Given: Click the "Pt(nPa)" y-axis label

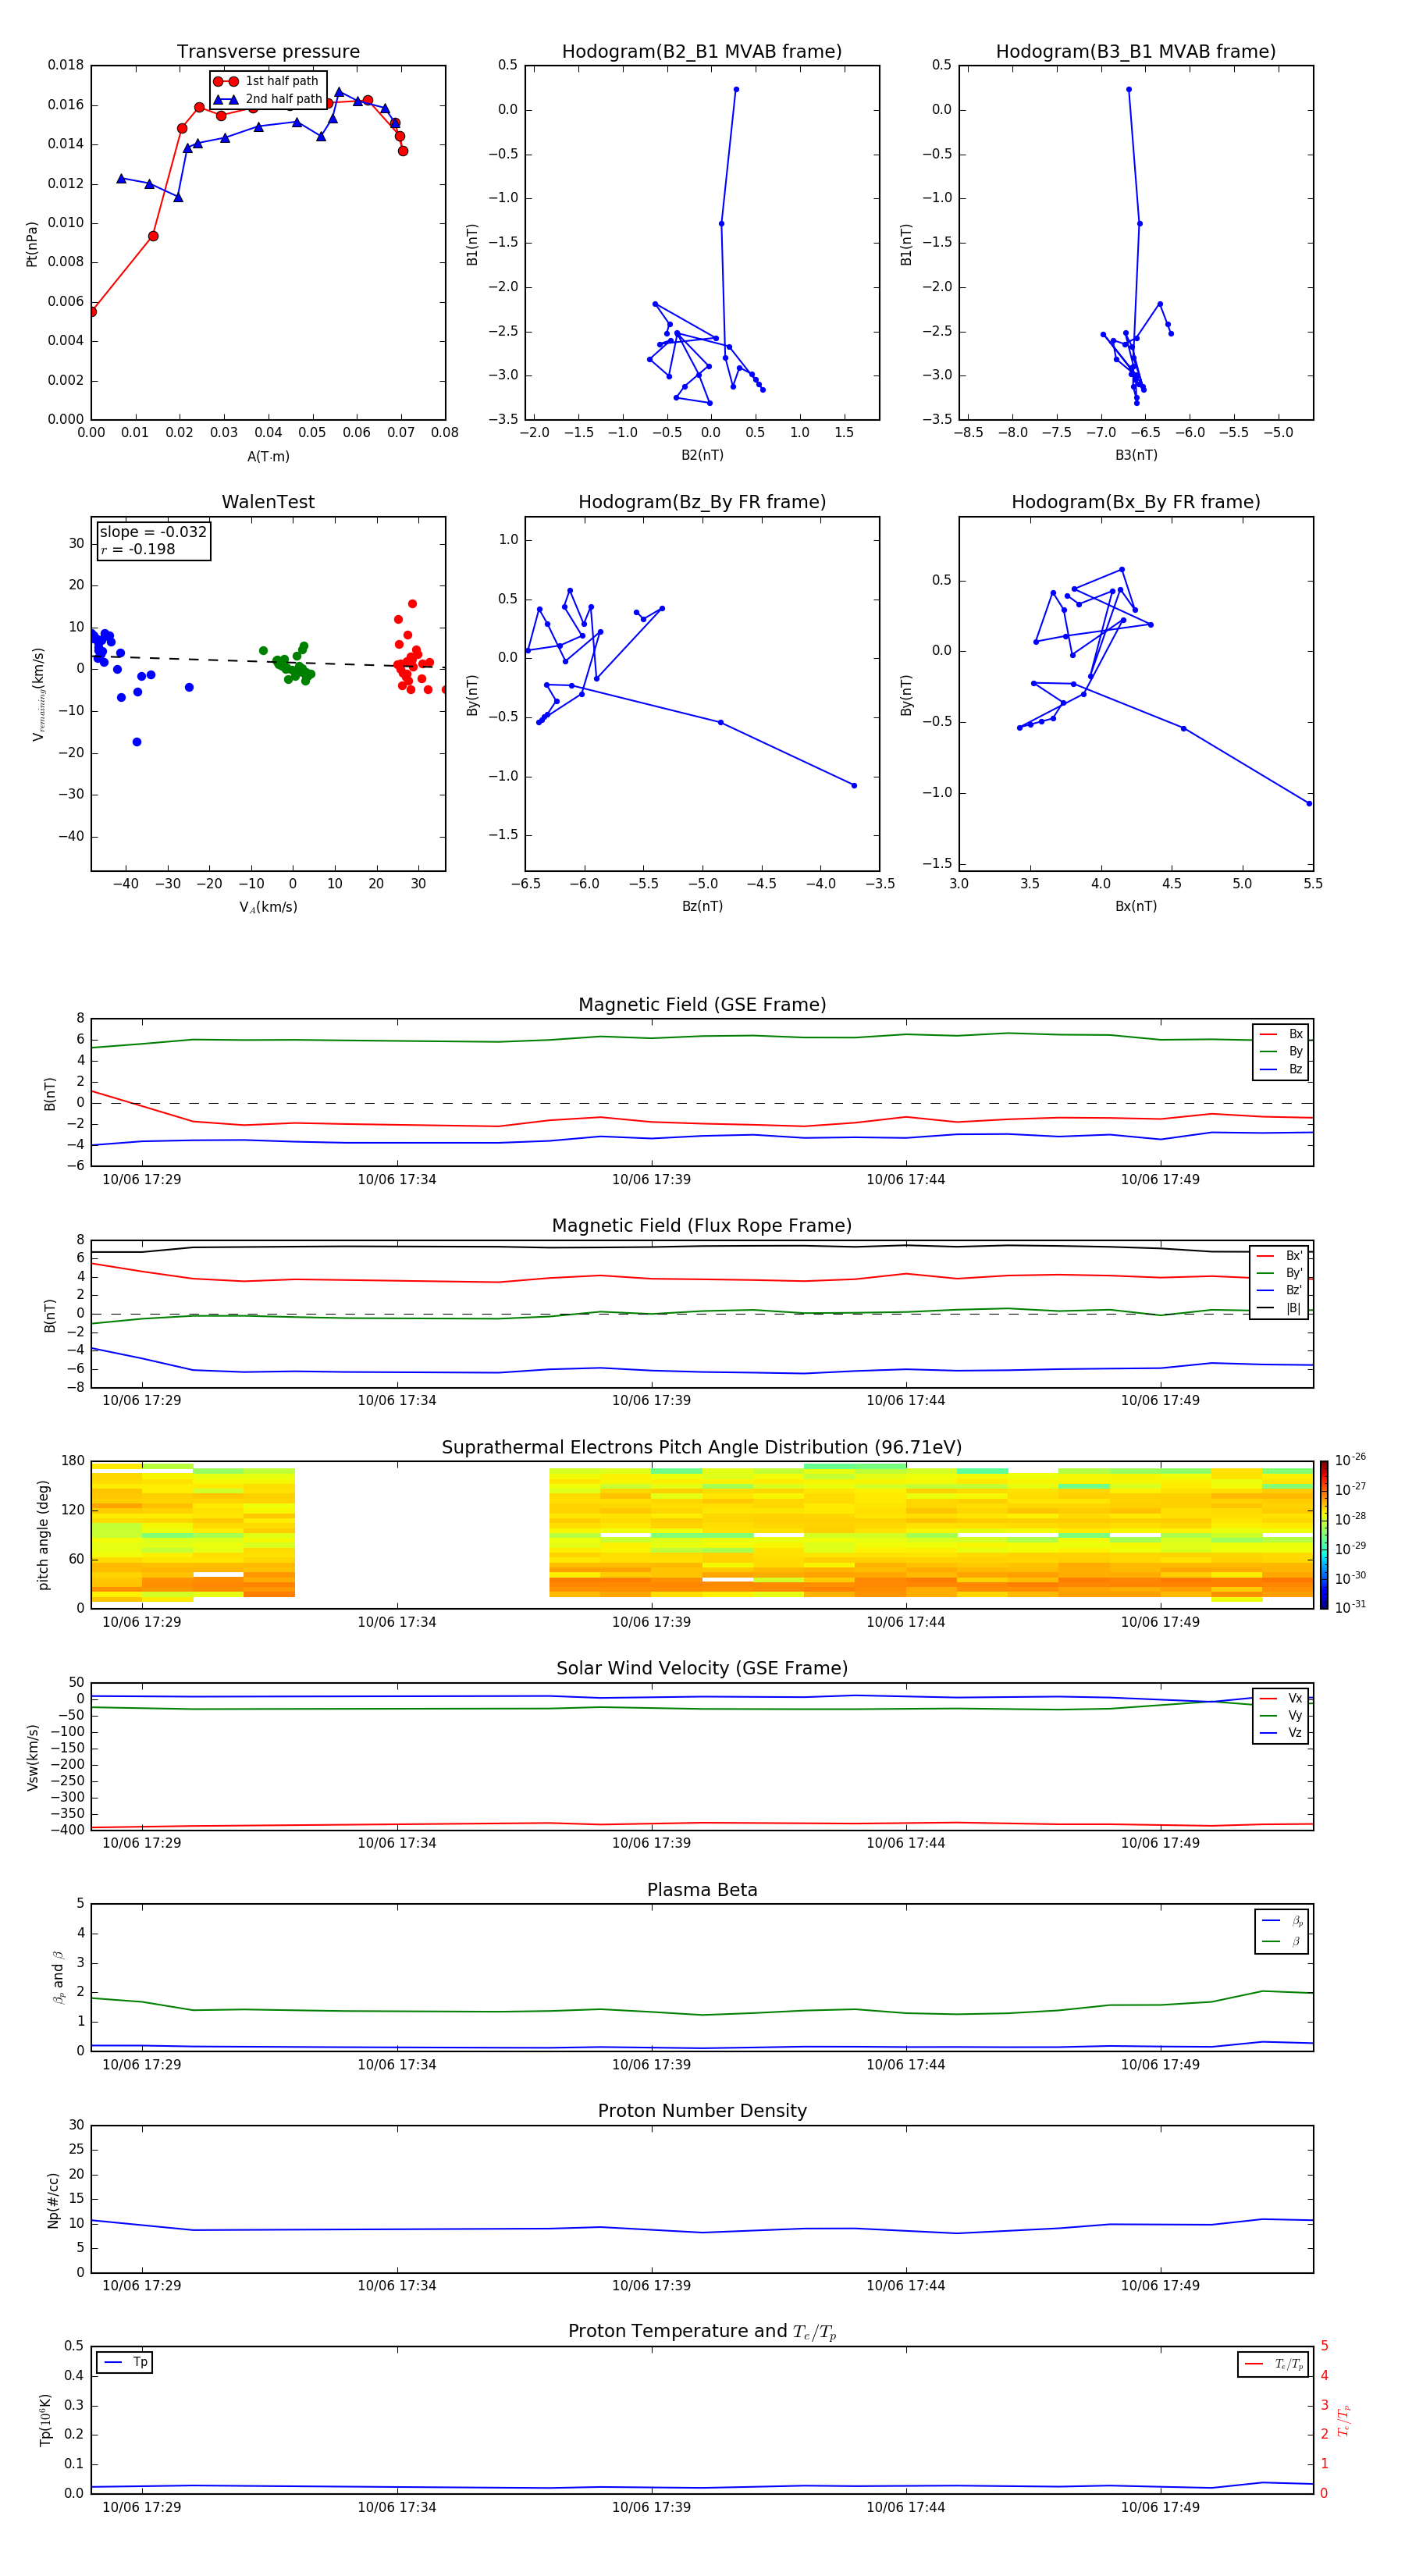Looking at the screenshot, I should coord(32,243).
